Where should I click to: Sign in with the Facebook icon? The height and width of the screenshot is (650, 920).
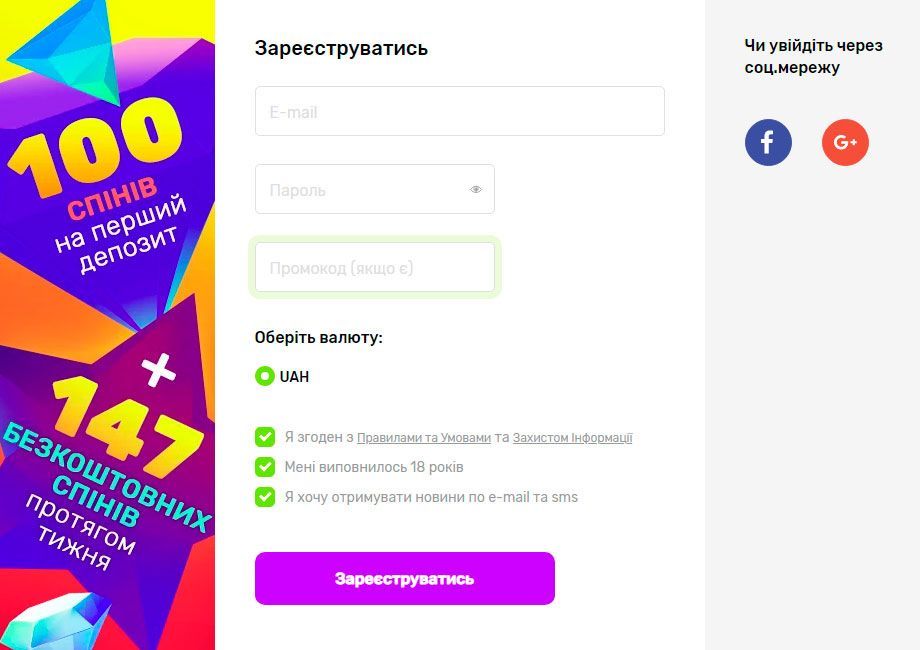tap(767, 142)
